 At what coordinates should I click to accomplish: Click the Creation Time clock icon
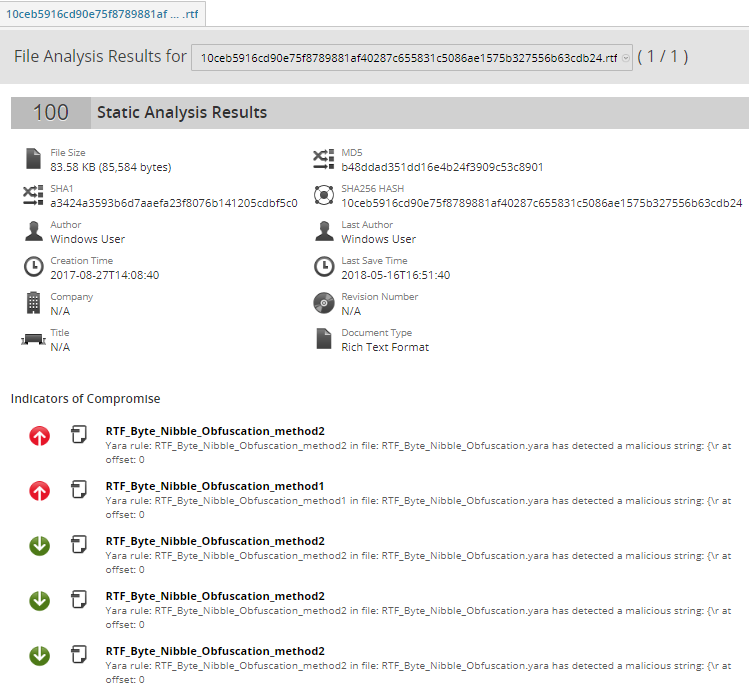pos(33,267)
